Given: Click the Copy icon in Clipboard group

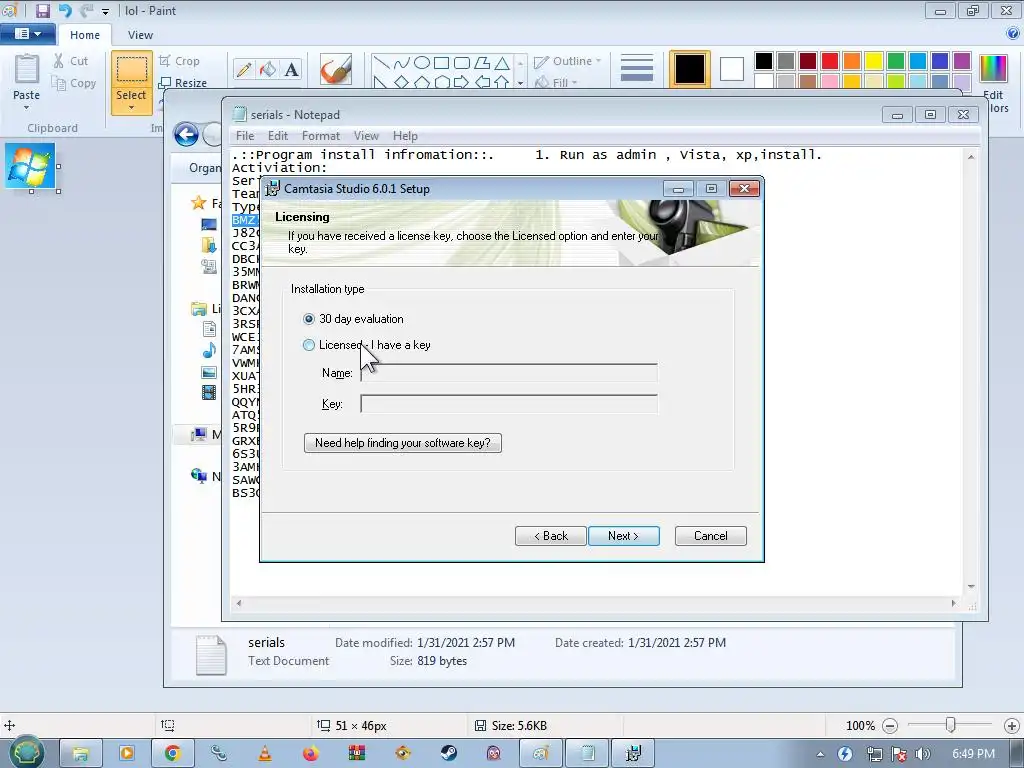Looking at the screenshot, I should pos(59,83).
